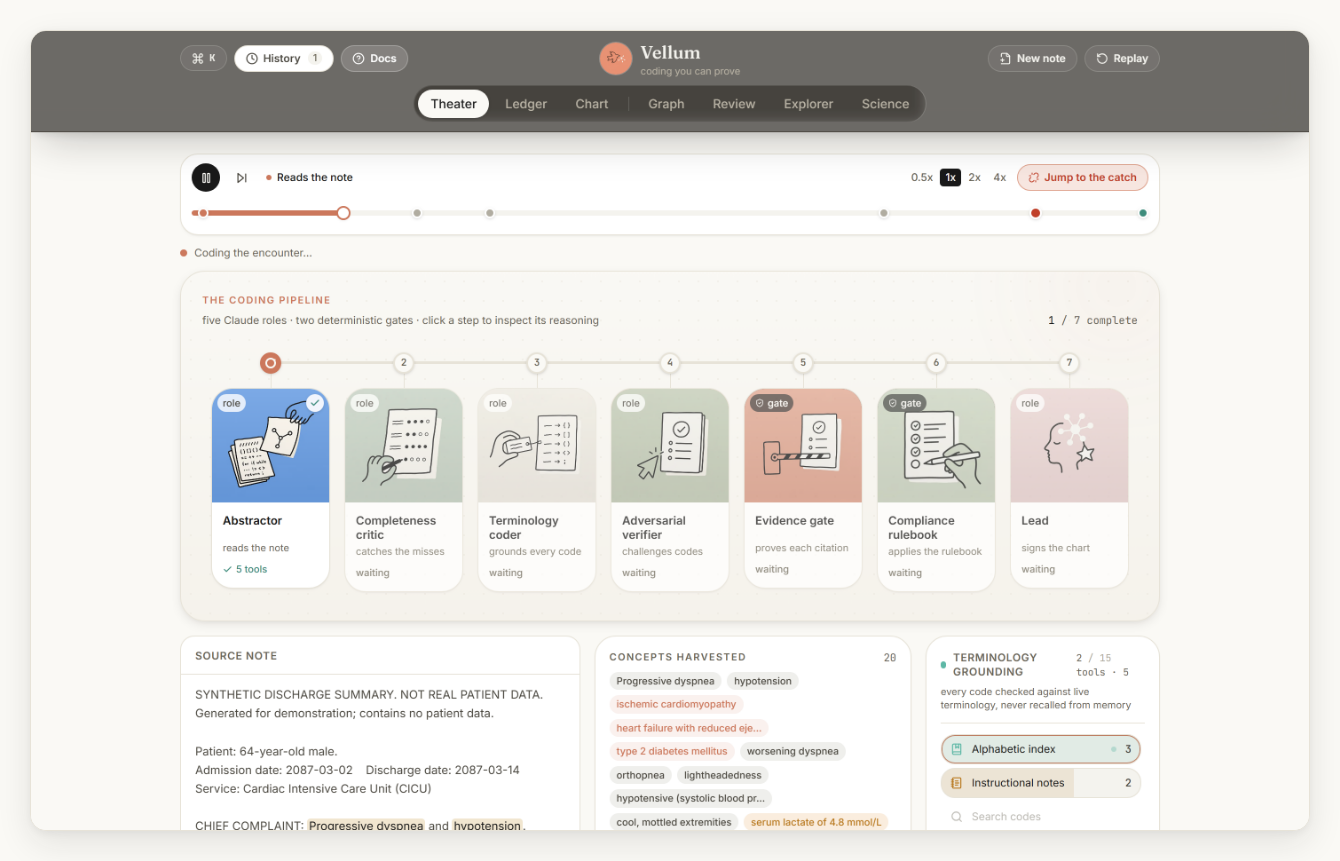
Task: Click highlighted 'Progressive dyspnea' in source note
Action: (x=366, y=826)
